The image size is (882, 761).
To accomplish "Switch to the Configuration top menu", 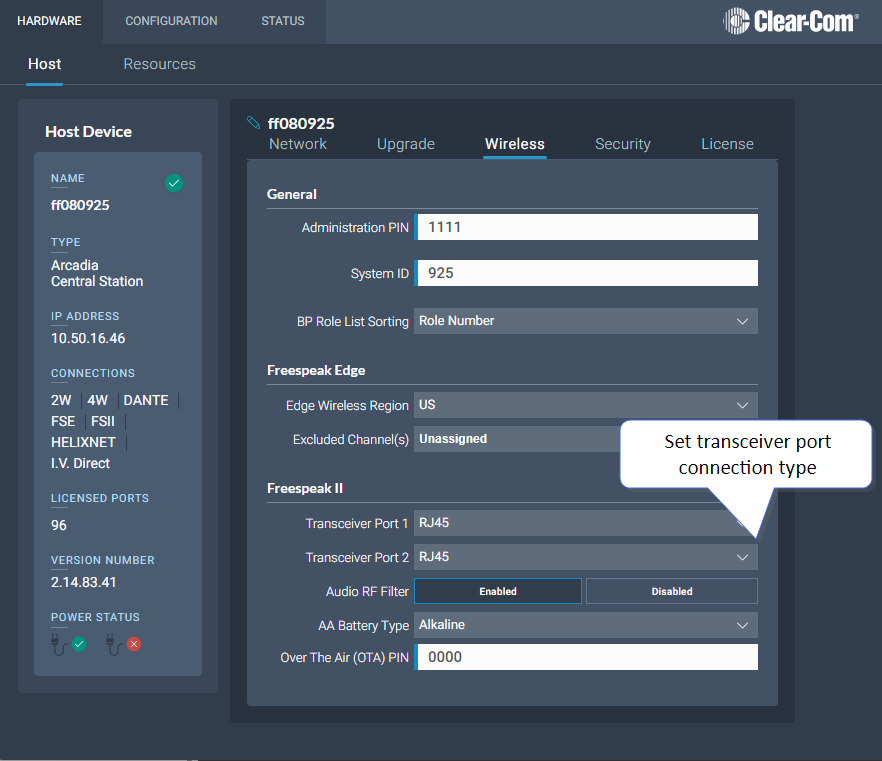I will pyautogui.click(x=171, y=21).
